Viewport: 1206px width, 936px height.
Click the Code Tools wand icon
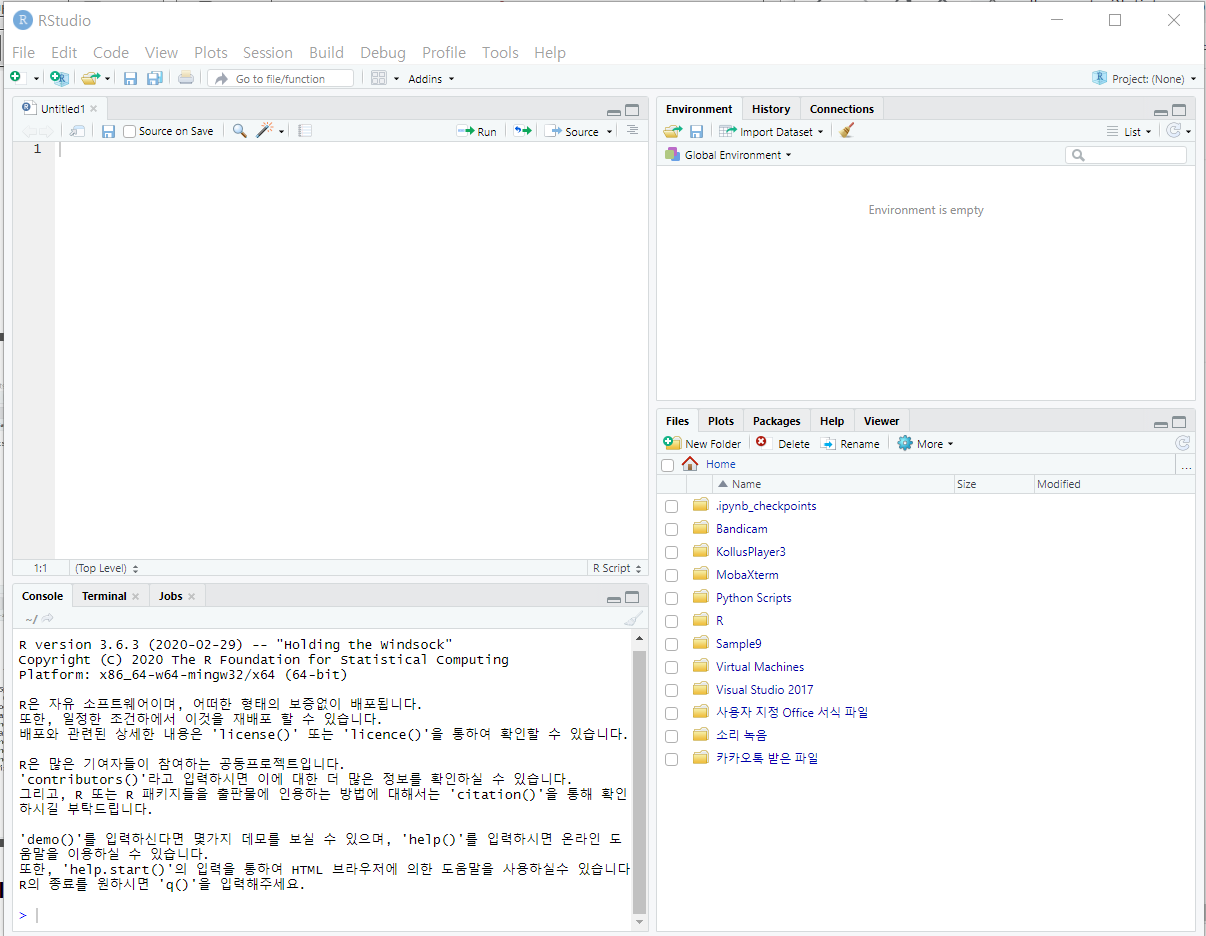pos(265,131)
